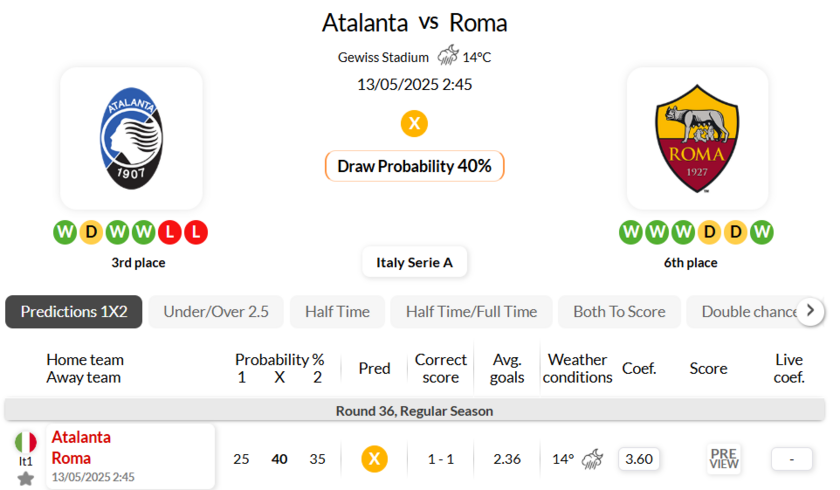Screen dimensions: 840x490
Task: Click the X prediction circle in table row
Action: pos(374,459)
